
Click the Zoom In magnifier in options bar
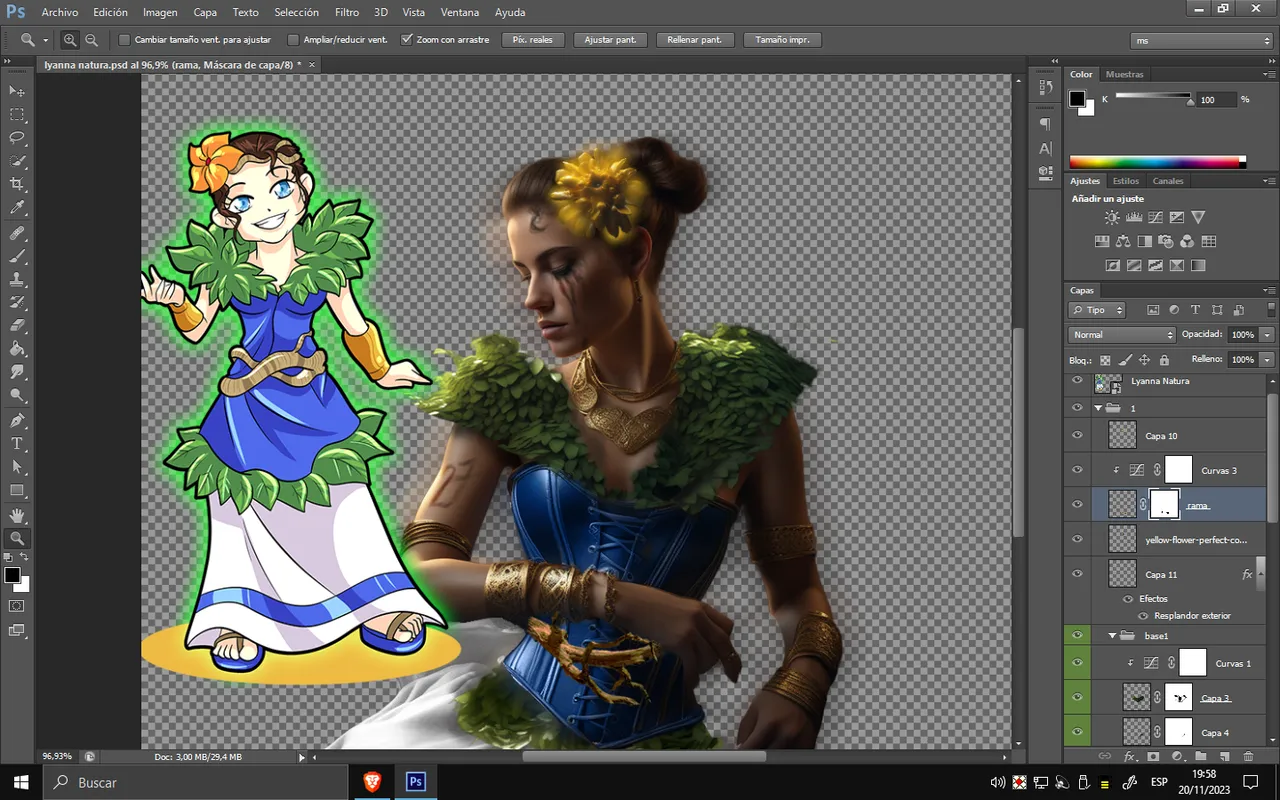point(70,40)
